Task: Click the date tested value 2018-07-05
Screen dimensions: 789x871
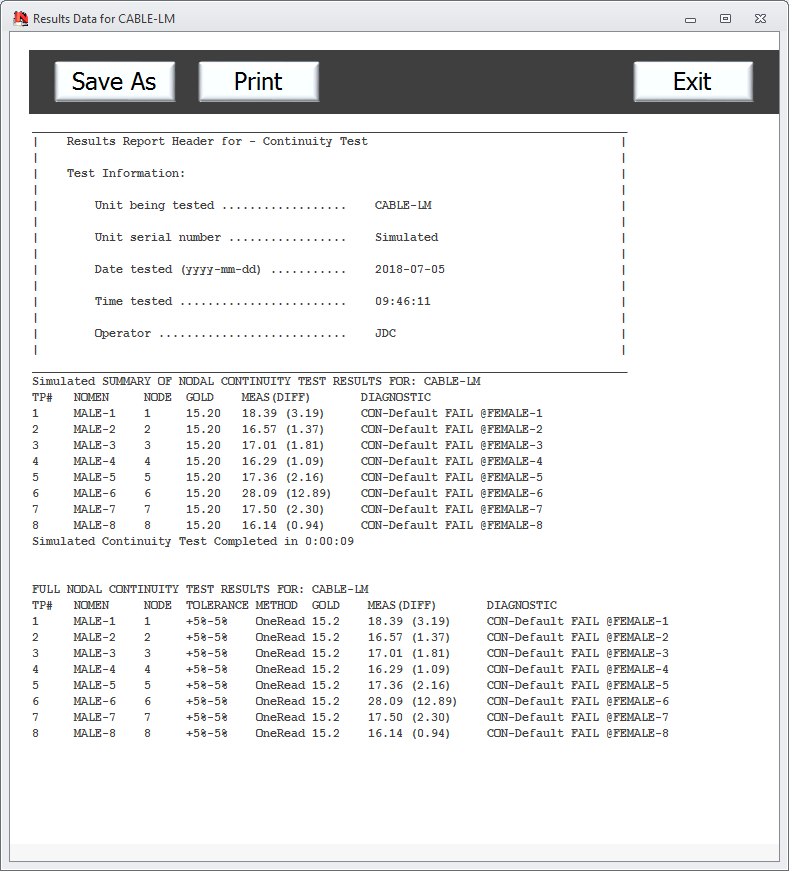Action: (x=410, y=270)
